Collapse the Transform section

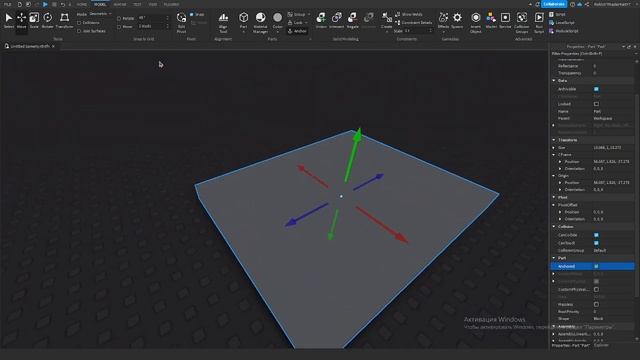554,140
